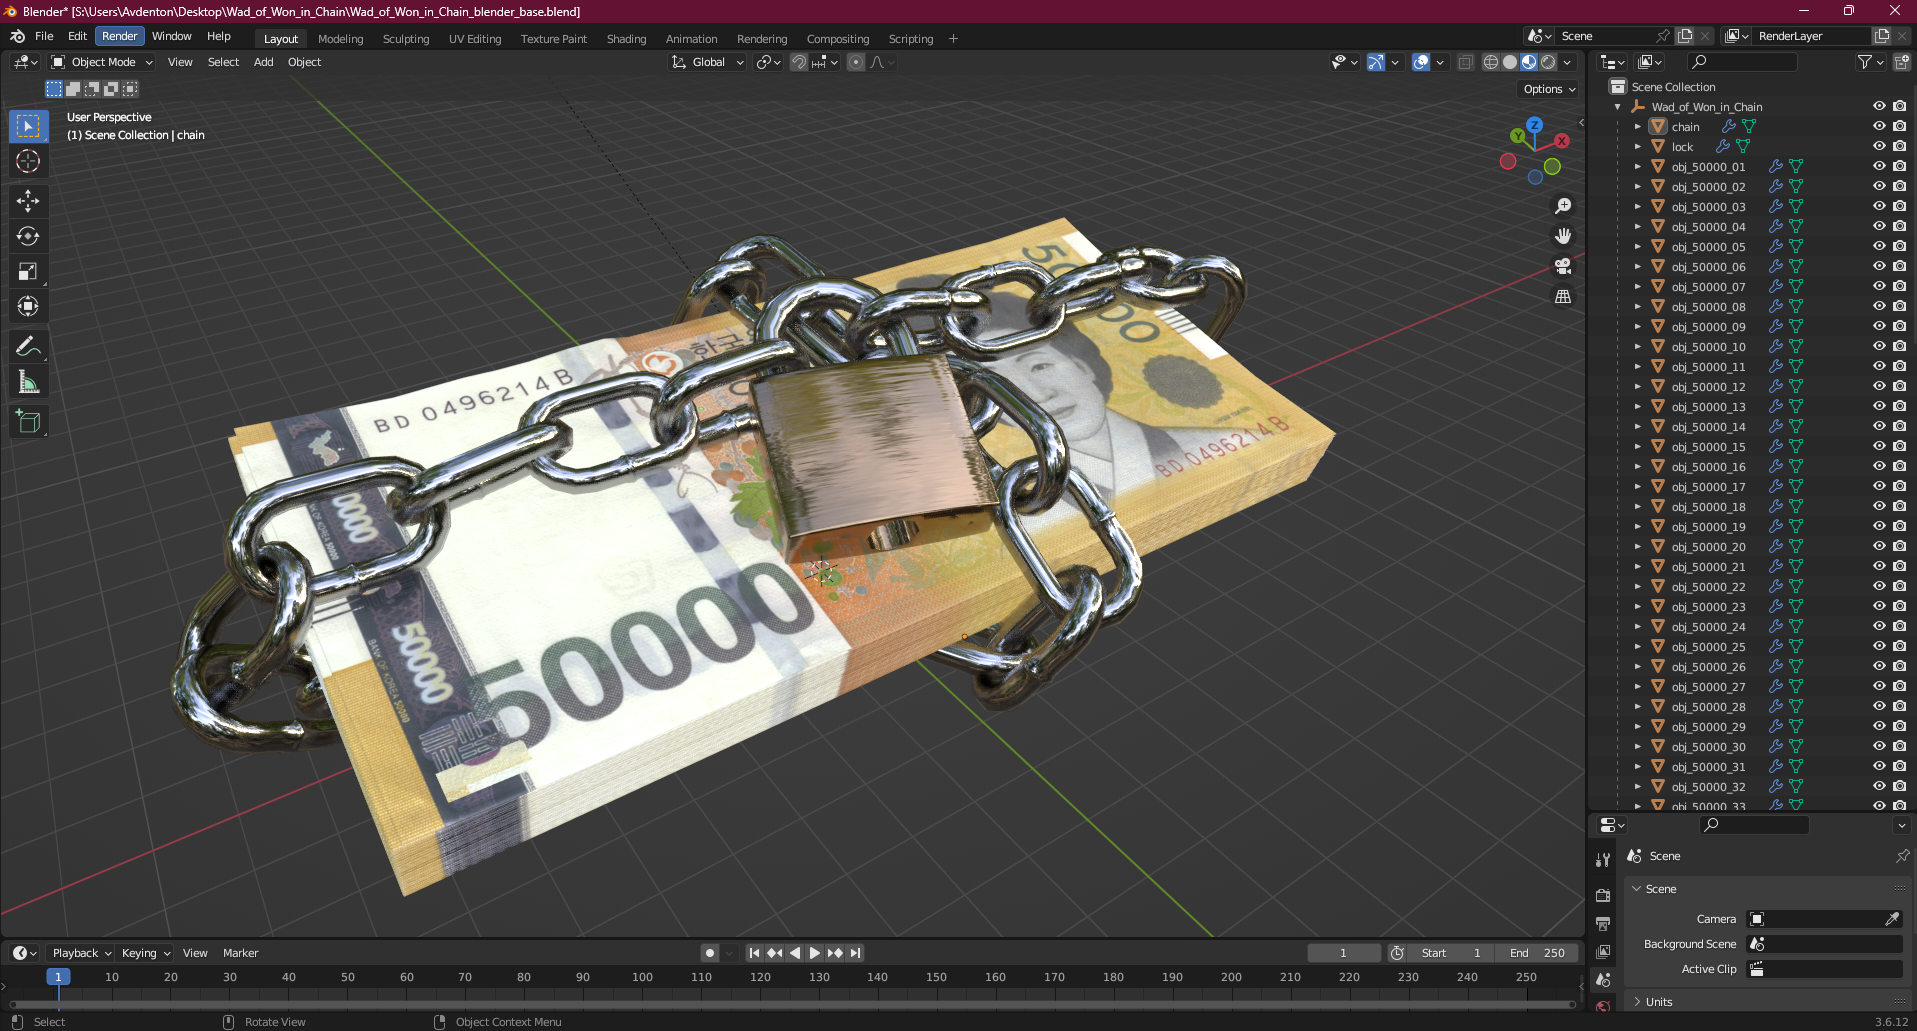Viewport: 1917px width, 1031px height.
Task: Open the Render properties tab icon
Action: click(1603, 895)
